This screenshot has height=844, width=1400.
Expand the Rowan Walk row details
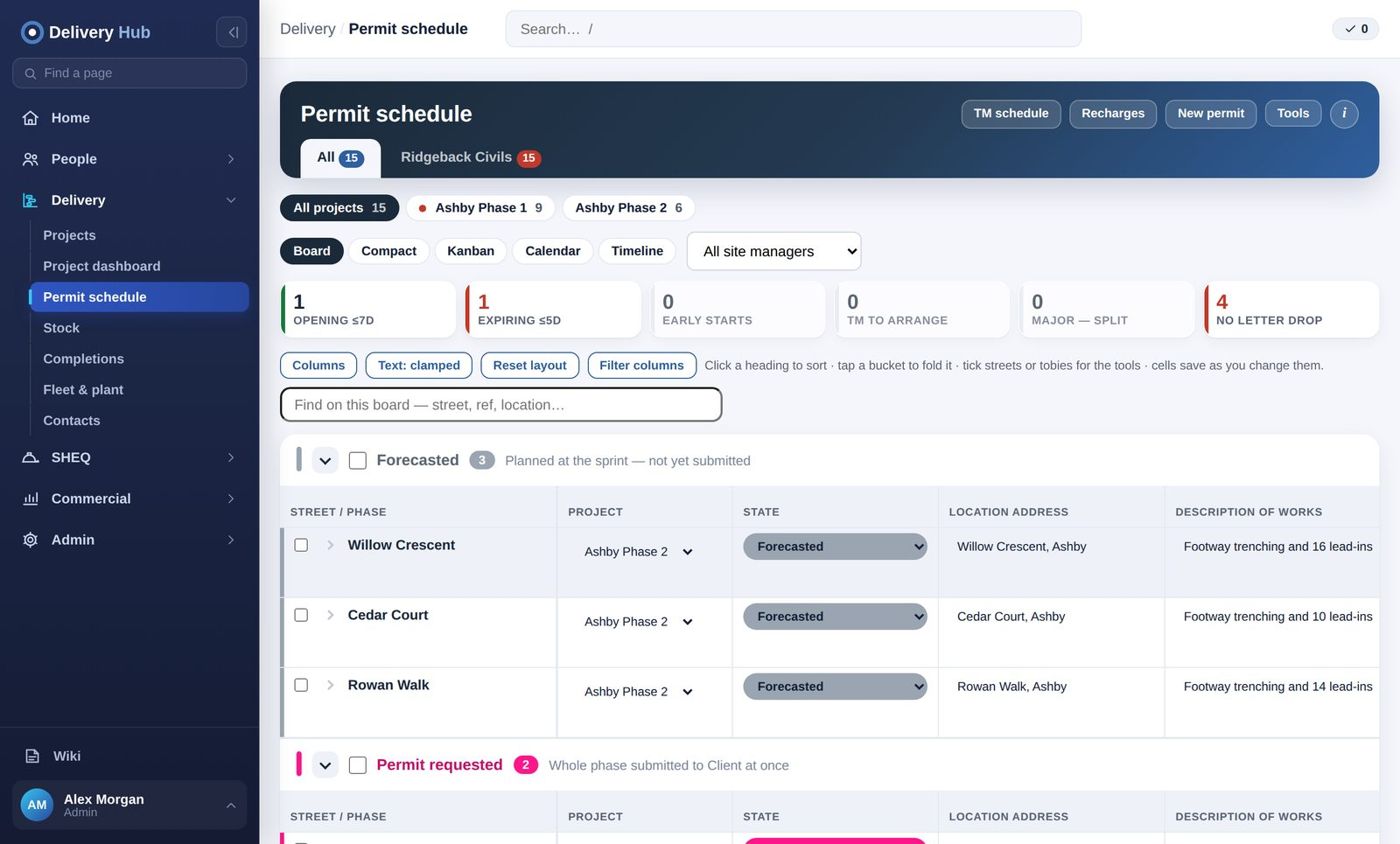click(330, 685)
